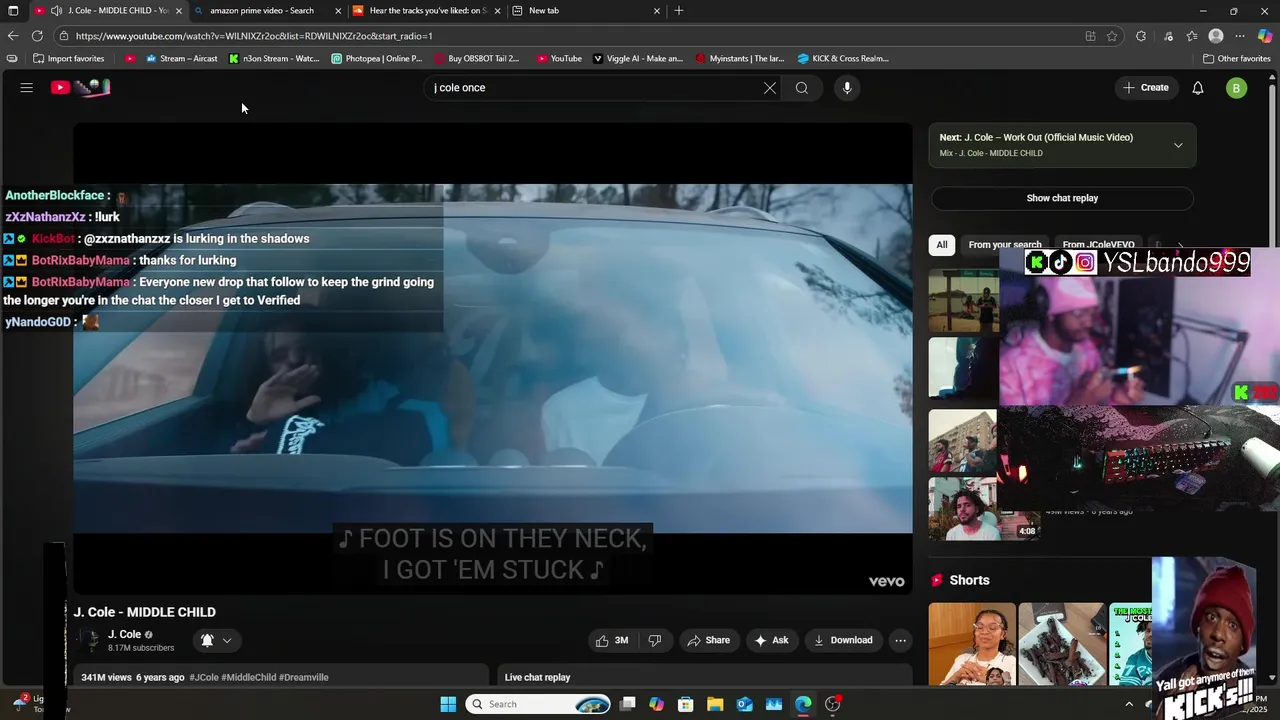Click the vevo logo on video
This screenshot has height=720, width=1280.
pyautogui.click(x=886, y=581)
